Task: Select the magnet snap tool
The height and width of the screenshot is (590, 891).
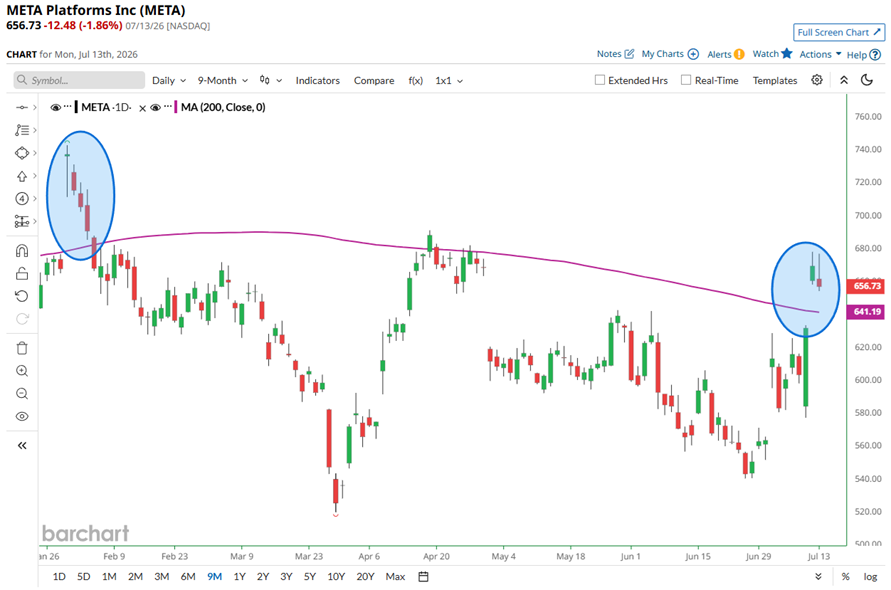Action: [x=22, y=251]
